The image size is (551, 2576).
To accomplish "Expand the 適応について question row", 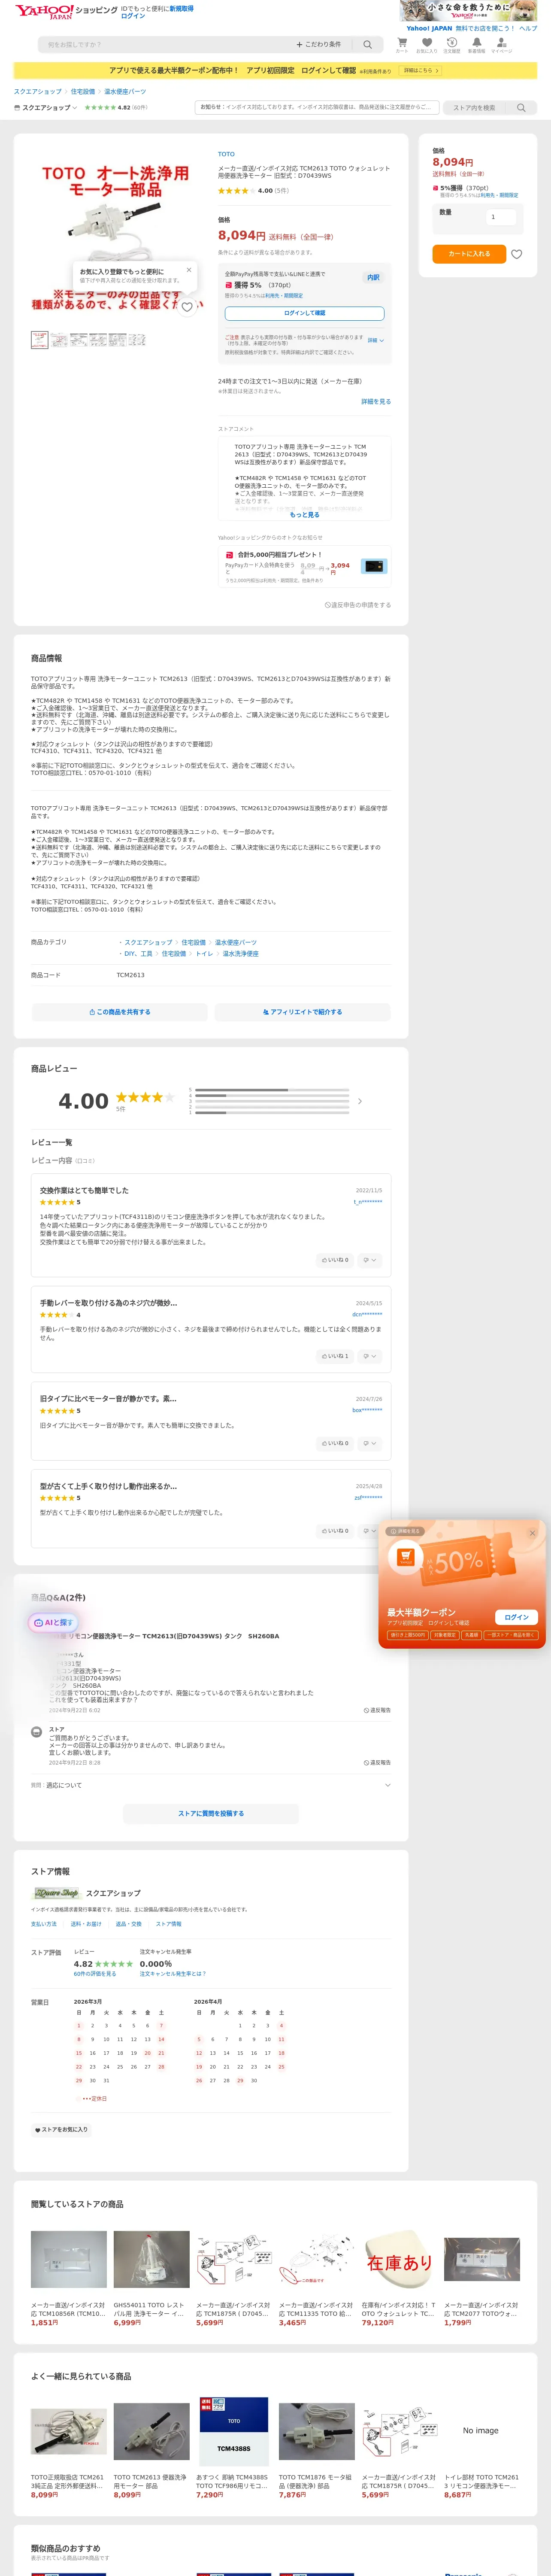I will pyautogui.click(x=211, y=1785).
